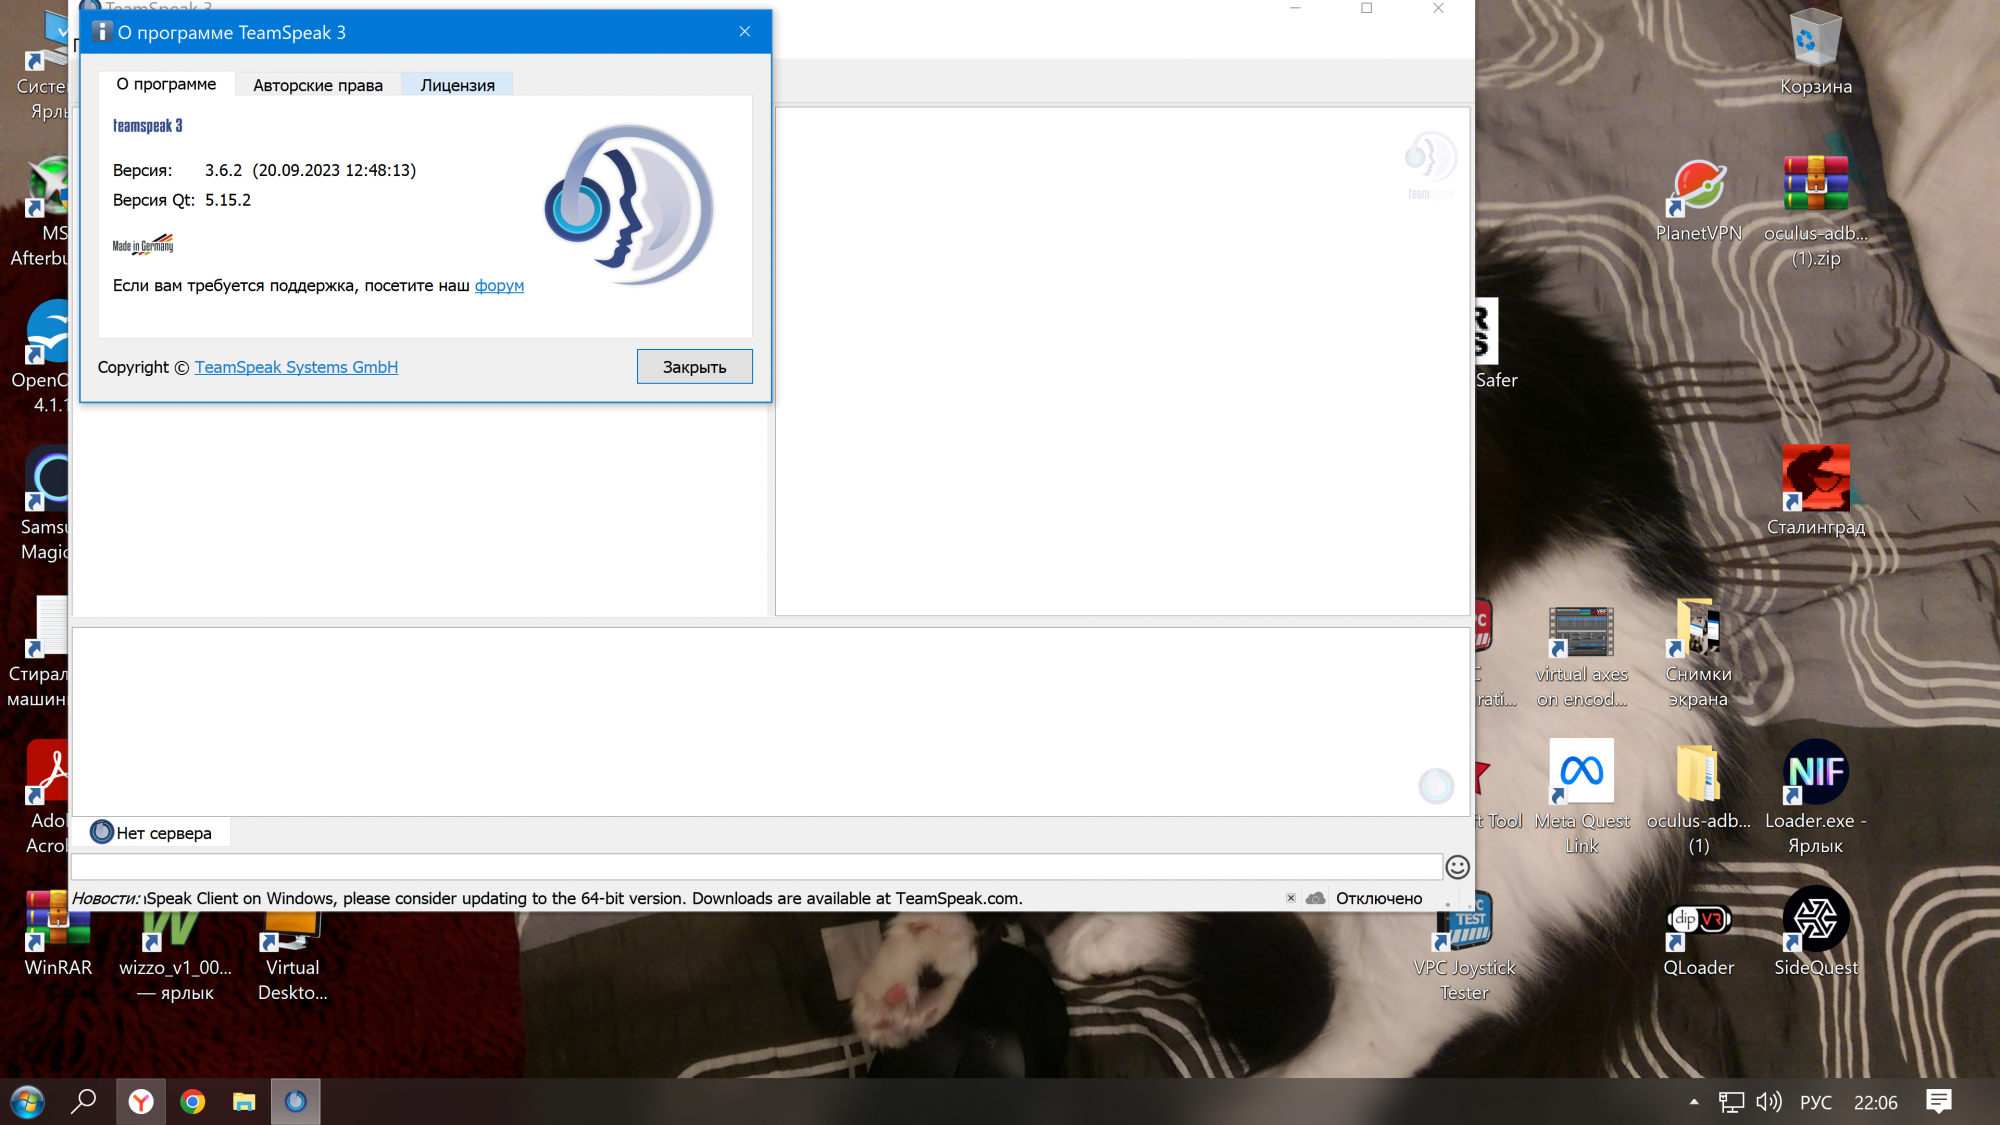Launch the Loader.exe NIF shortcut
The width and height of the screenshot is (2000, 1125).
coord(1816,797)
